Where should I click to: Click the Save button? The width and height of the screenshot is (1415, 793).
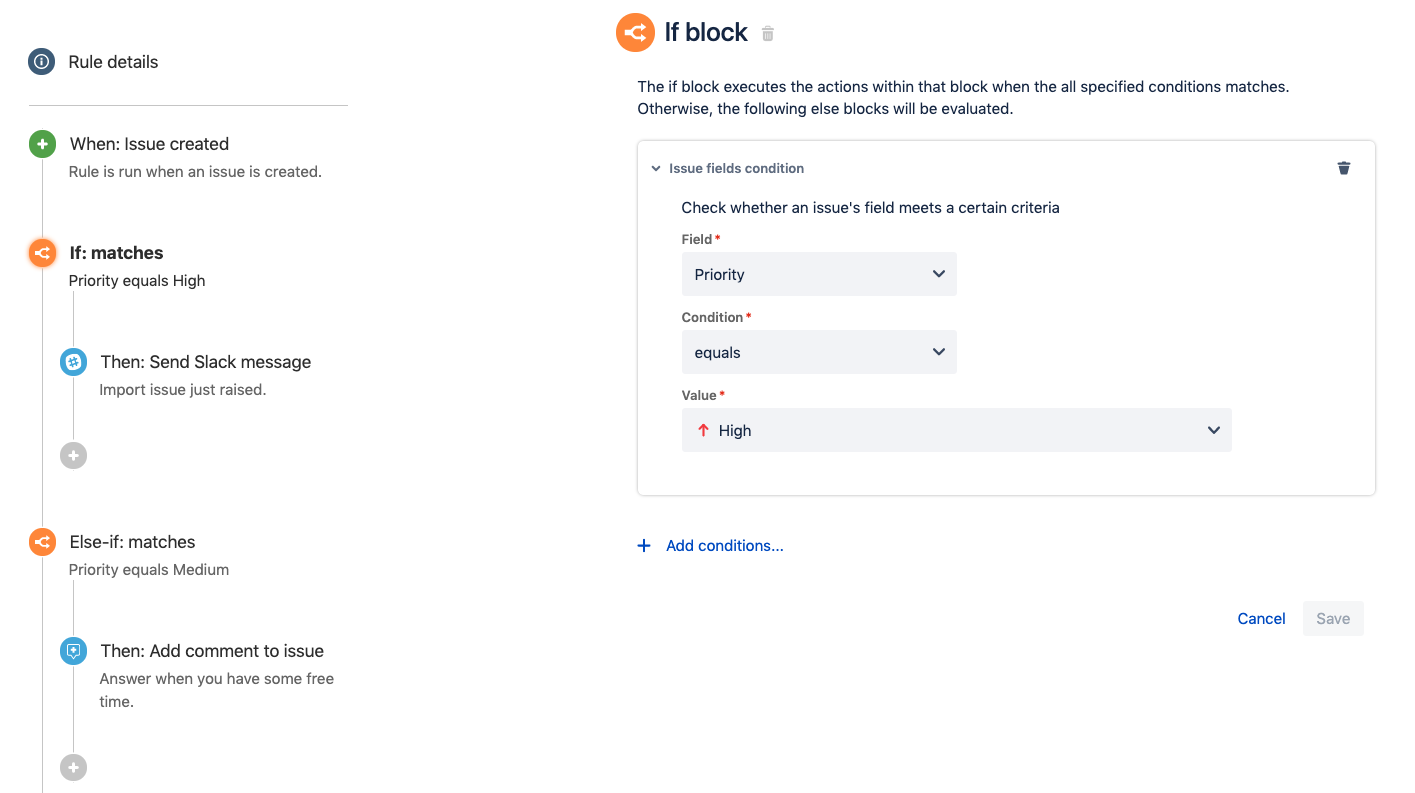pyautogui.click(x=1333, y=619)
